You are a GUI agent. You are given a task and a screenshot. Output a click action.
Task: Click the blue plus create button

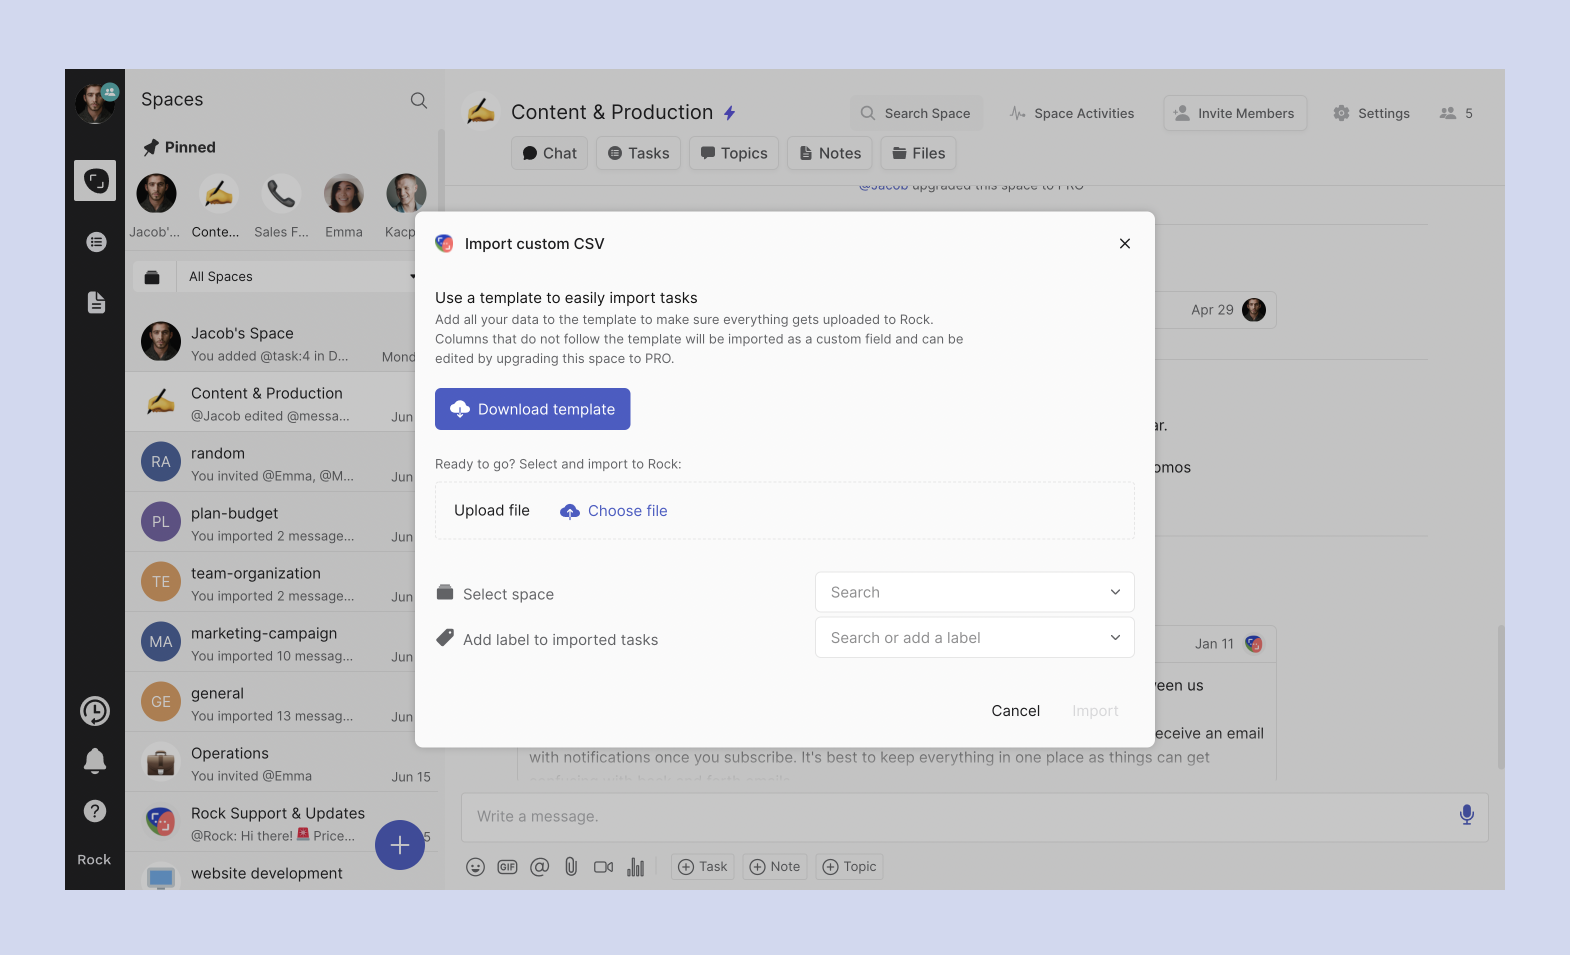point(400,845)
